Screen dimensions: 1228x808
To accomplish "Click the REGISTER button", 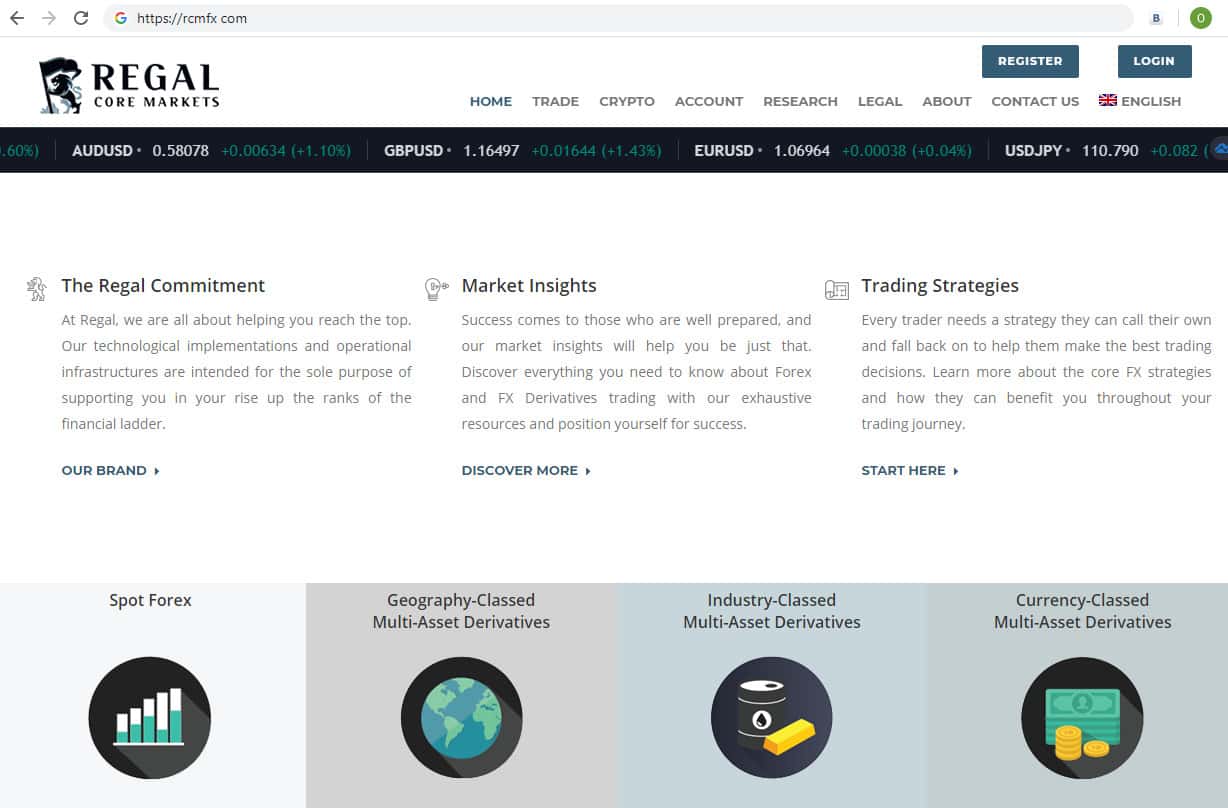I will point(1030,61).
